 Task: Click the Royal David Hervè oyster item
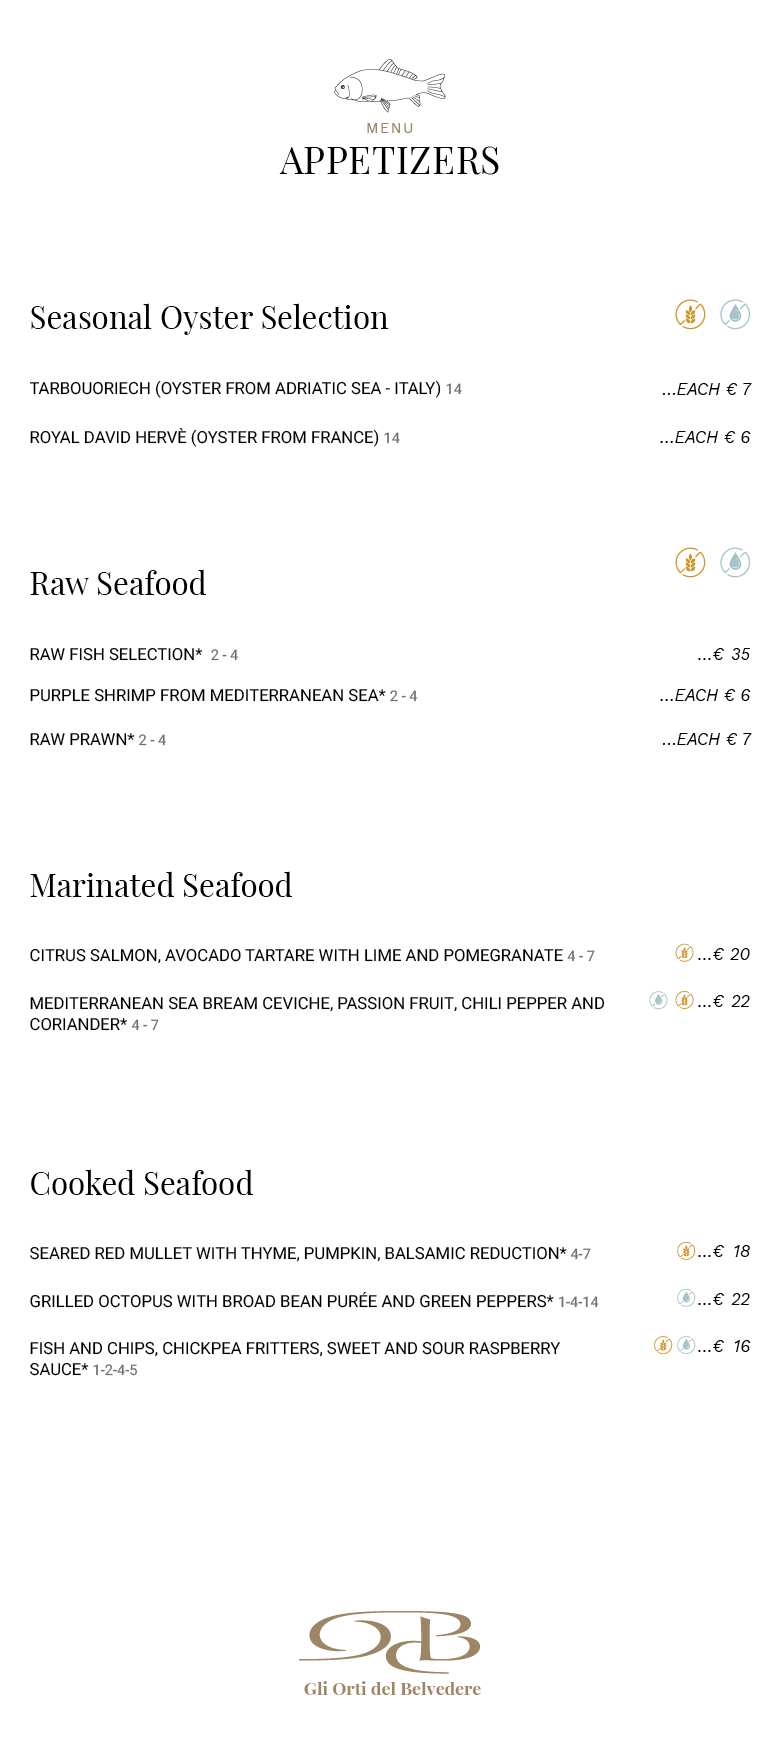[204, 438]
